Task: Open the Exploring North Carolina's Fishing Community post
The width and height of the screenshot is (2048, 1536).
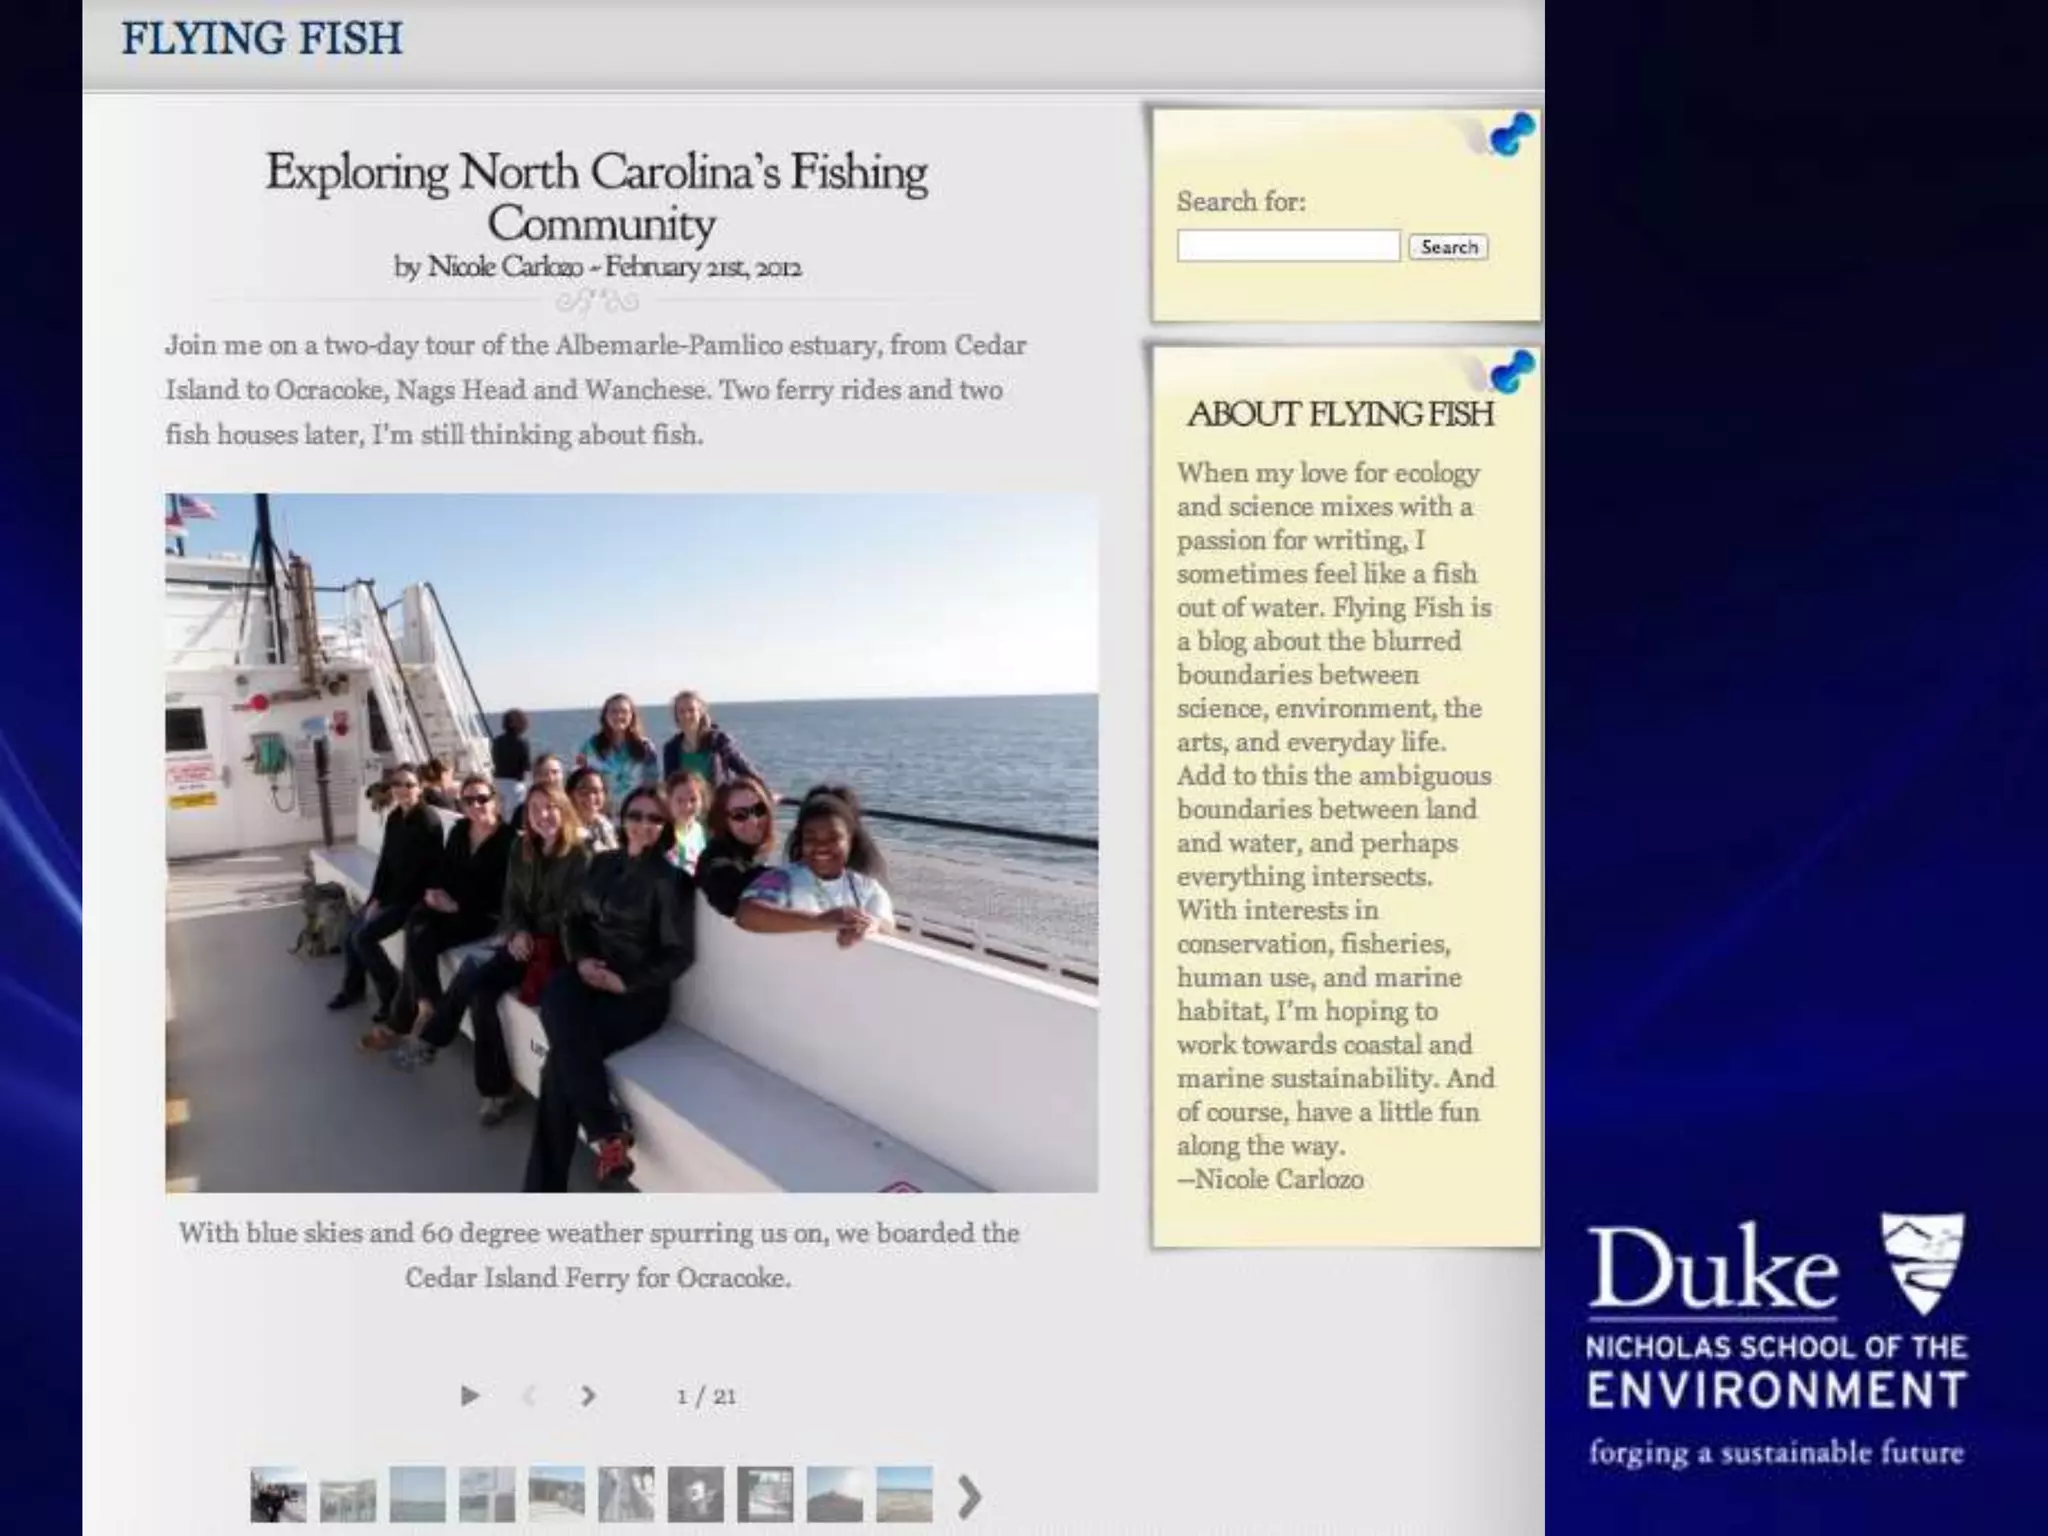Action: (x=597, y=197)
